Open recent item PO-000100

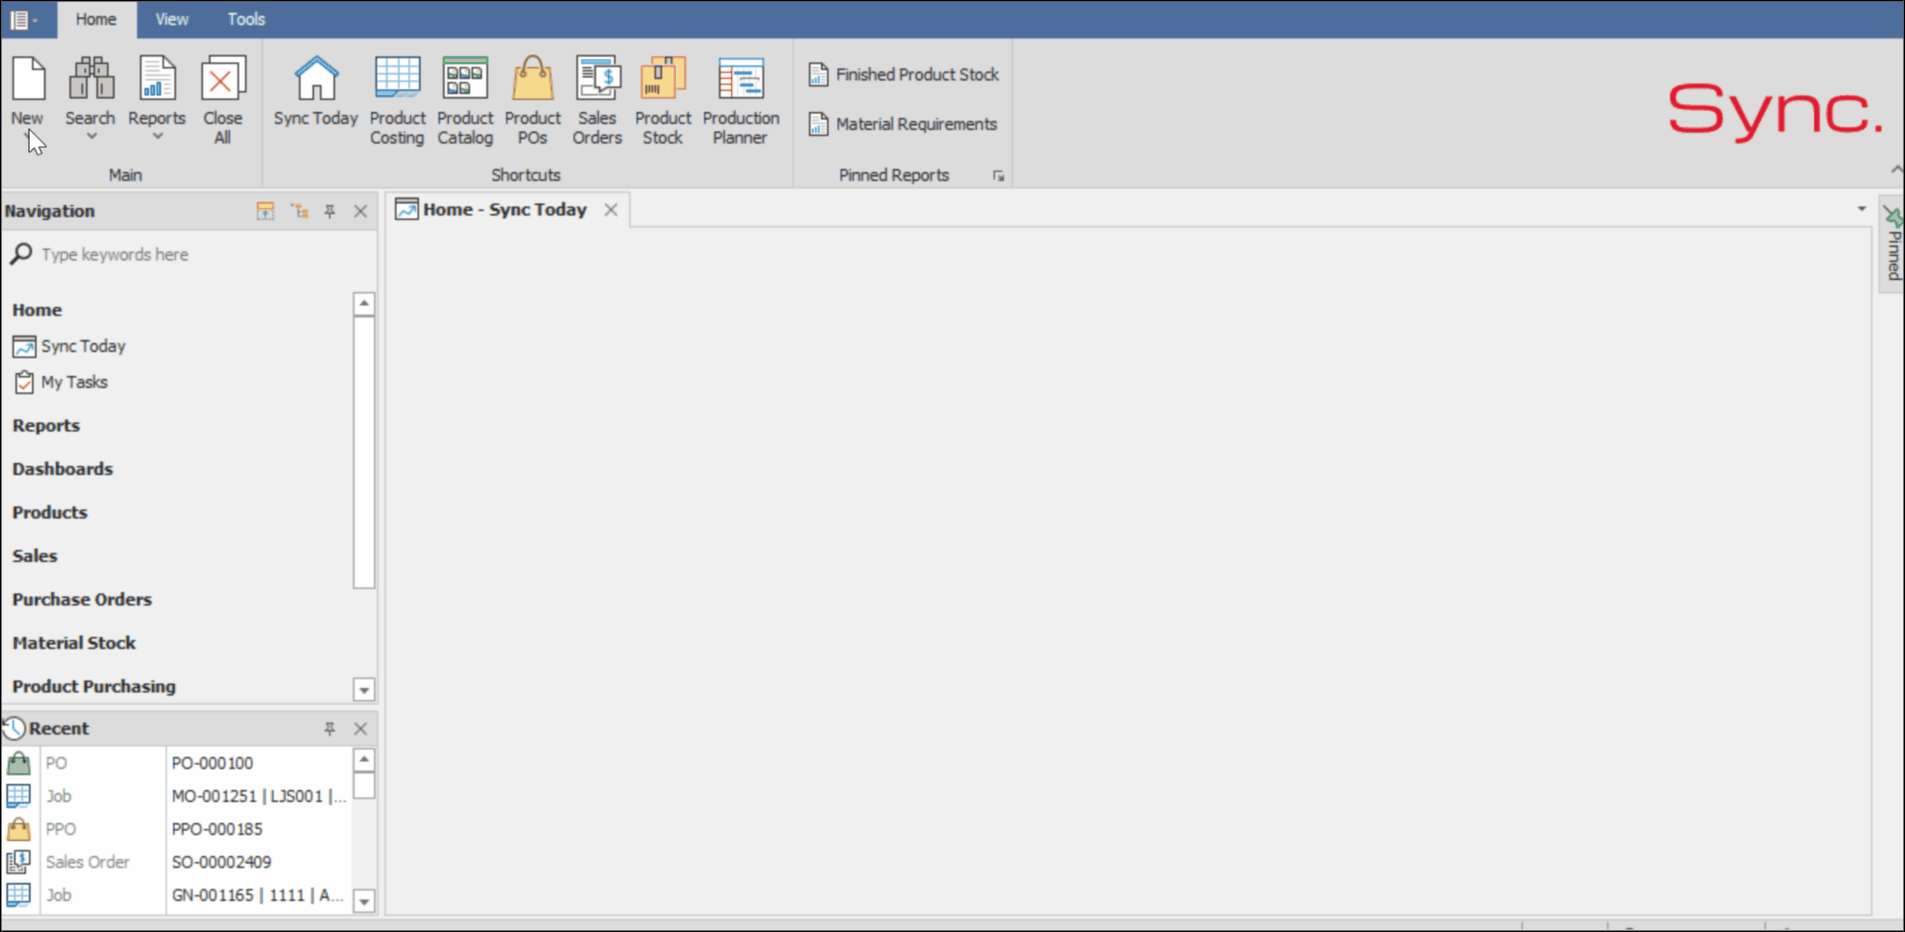[212, 763]
